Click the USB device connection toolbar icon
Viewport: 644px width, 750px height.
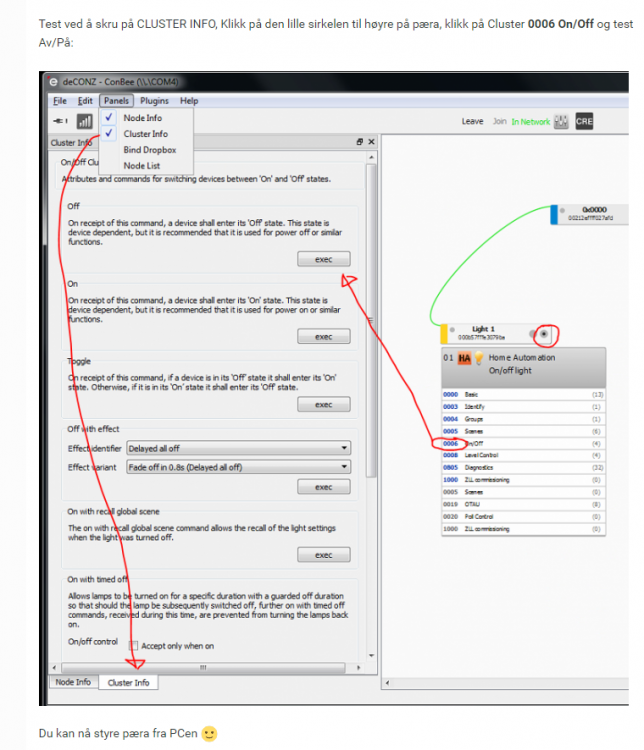tap(59, 120)
